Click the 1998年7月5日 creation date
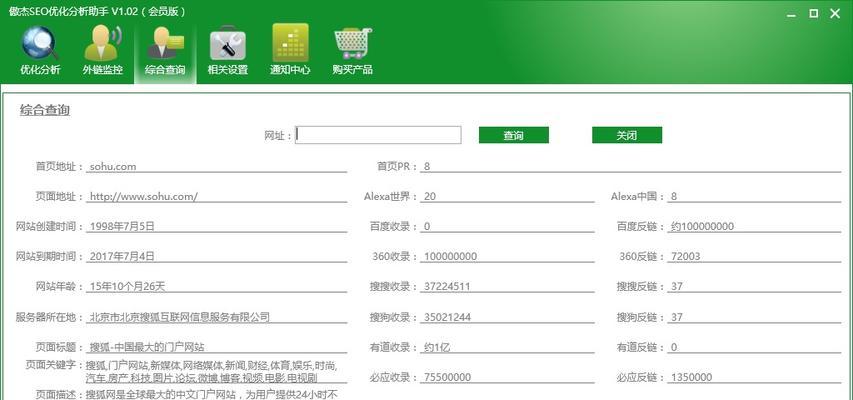 122,226
